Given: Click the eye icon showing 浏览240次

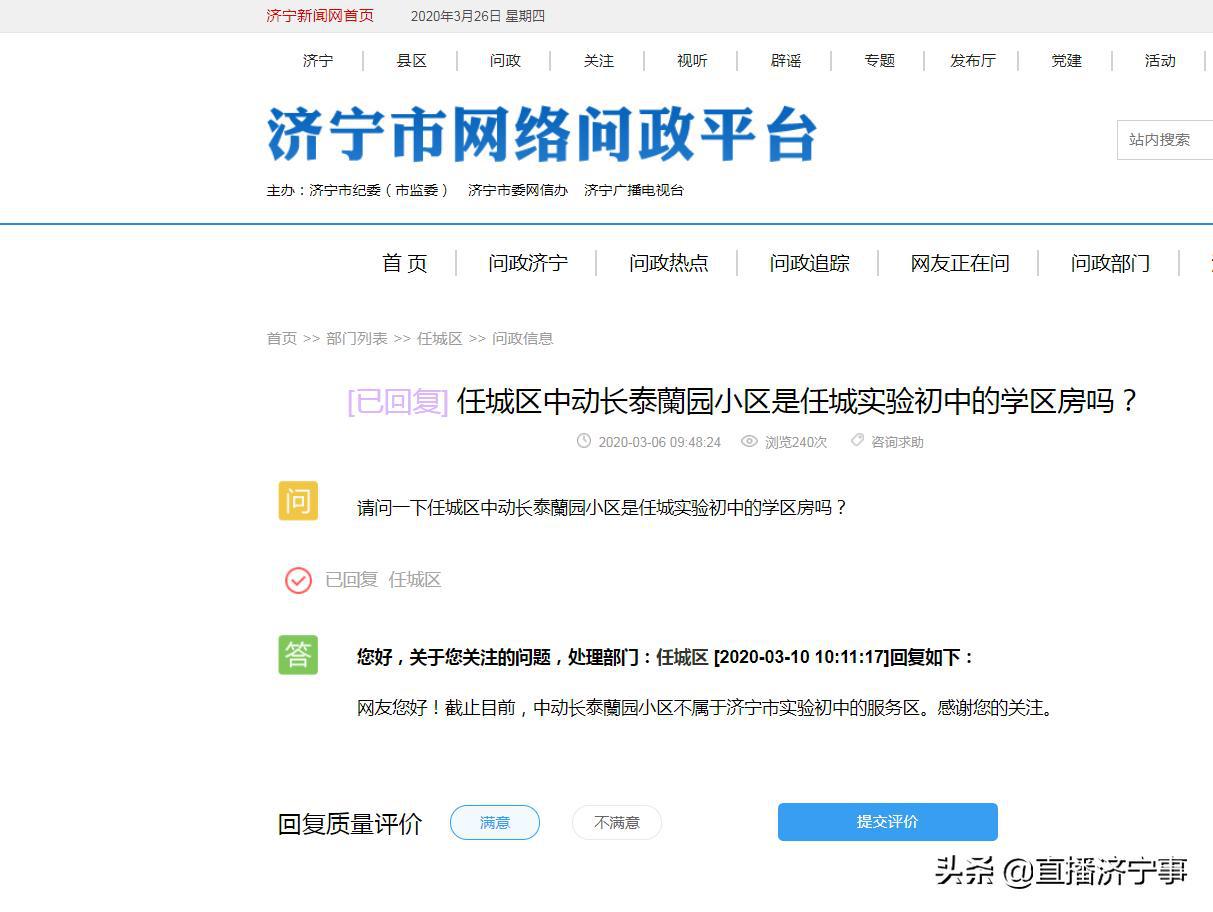Looking at the screenshot, I should [749, 441].
